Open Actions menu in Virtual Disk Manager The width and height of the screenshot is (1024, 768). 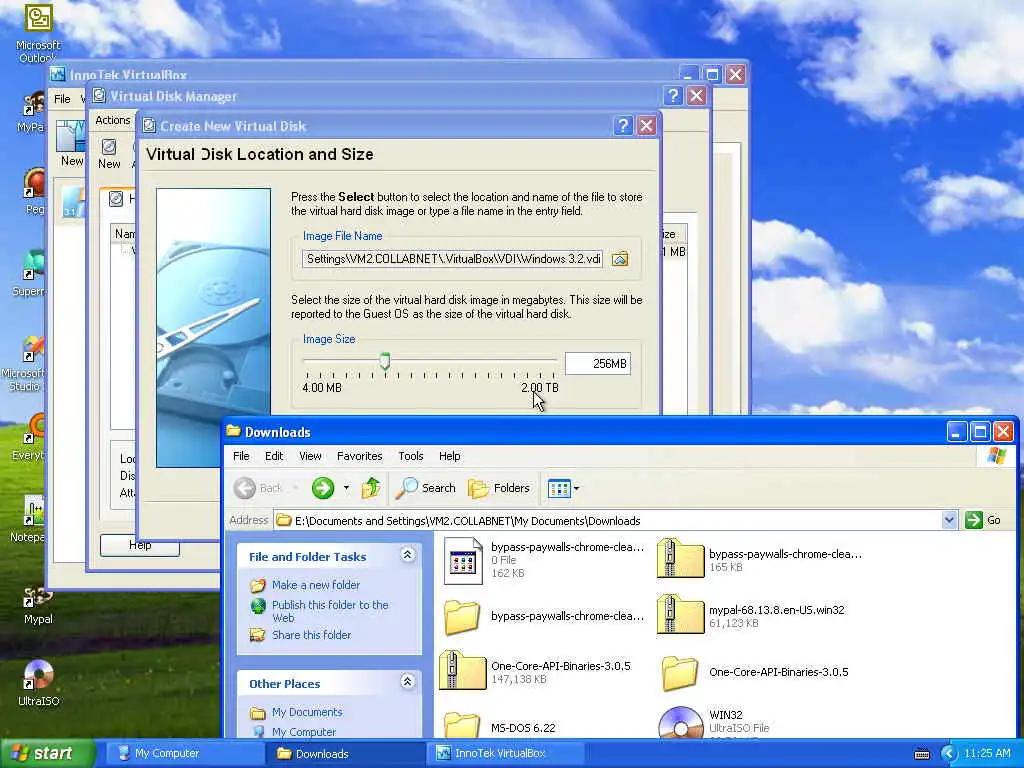click(112, 120)
